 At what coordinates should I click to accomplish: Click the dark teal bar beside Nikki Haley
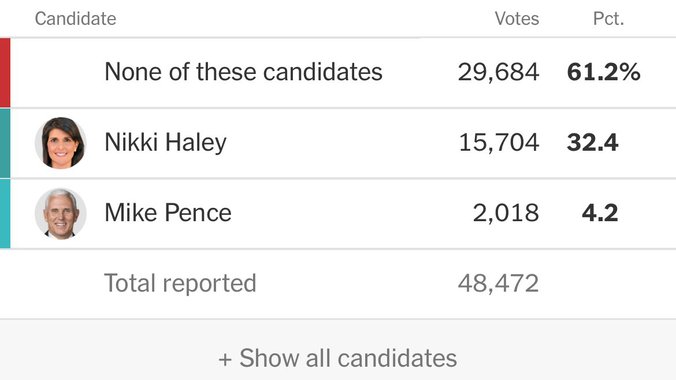click(x=5, y=143)
